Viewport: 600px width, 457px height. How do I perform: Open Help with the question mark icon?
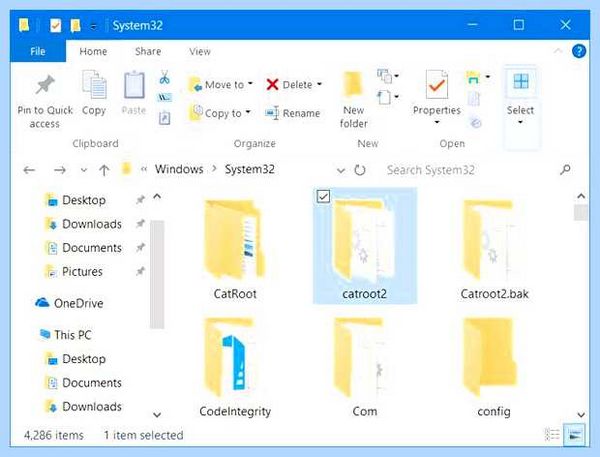coord(579,51)
